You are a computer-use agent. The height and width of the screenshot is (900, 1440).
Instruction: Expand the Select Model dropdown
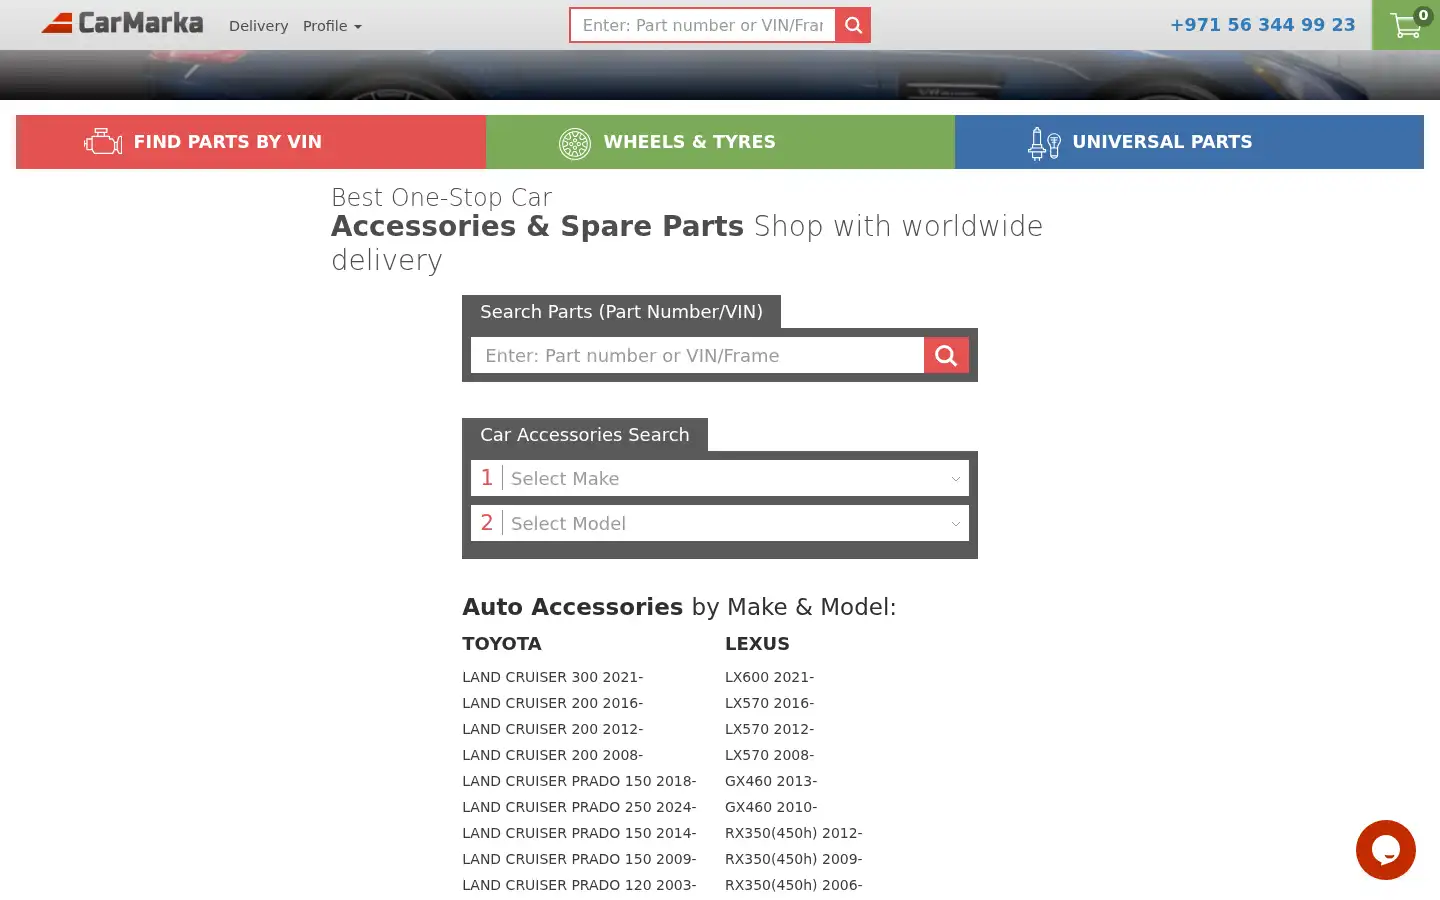tap(720, 523)
